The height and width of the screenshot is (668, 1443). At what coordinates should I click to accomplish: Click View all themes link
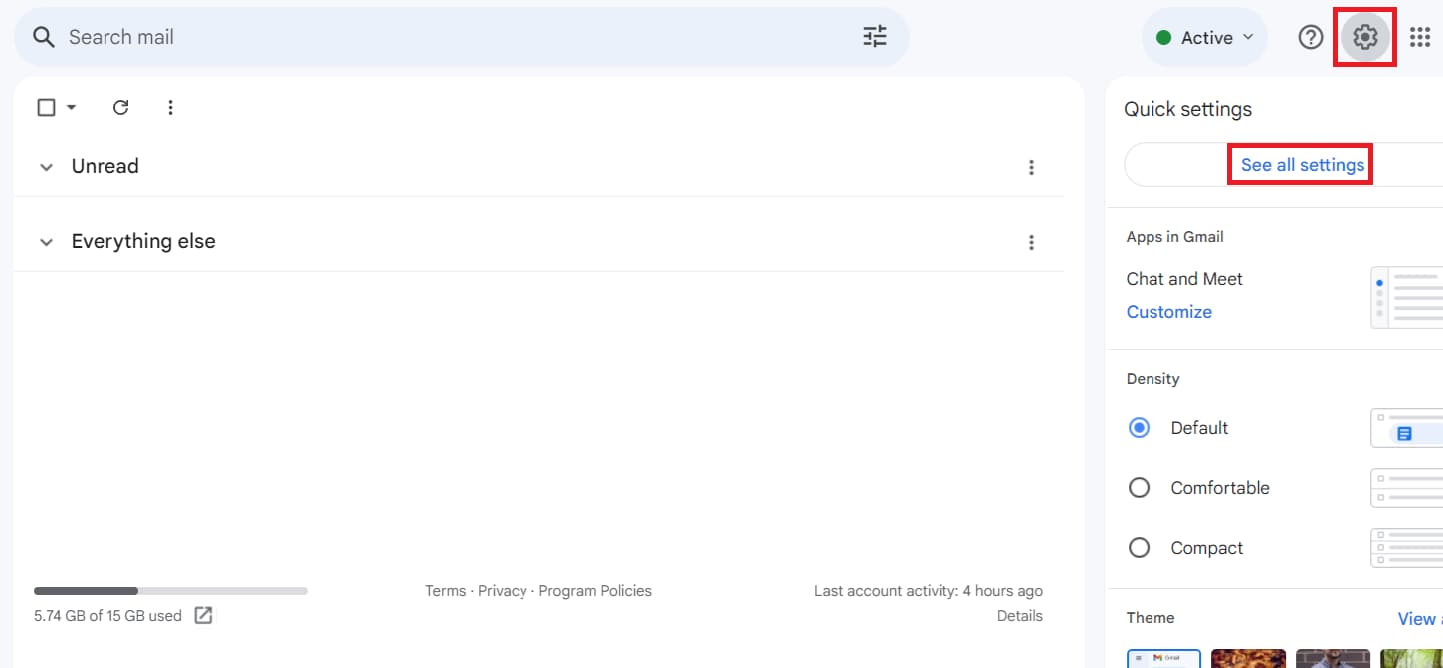[x=1420, y=618]
